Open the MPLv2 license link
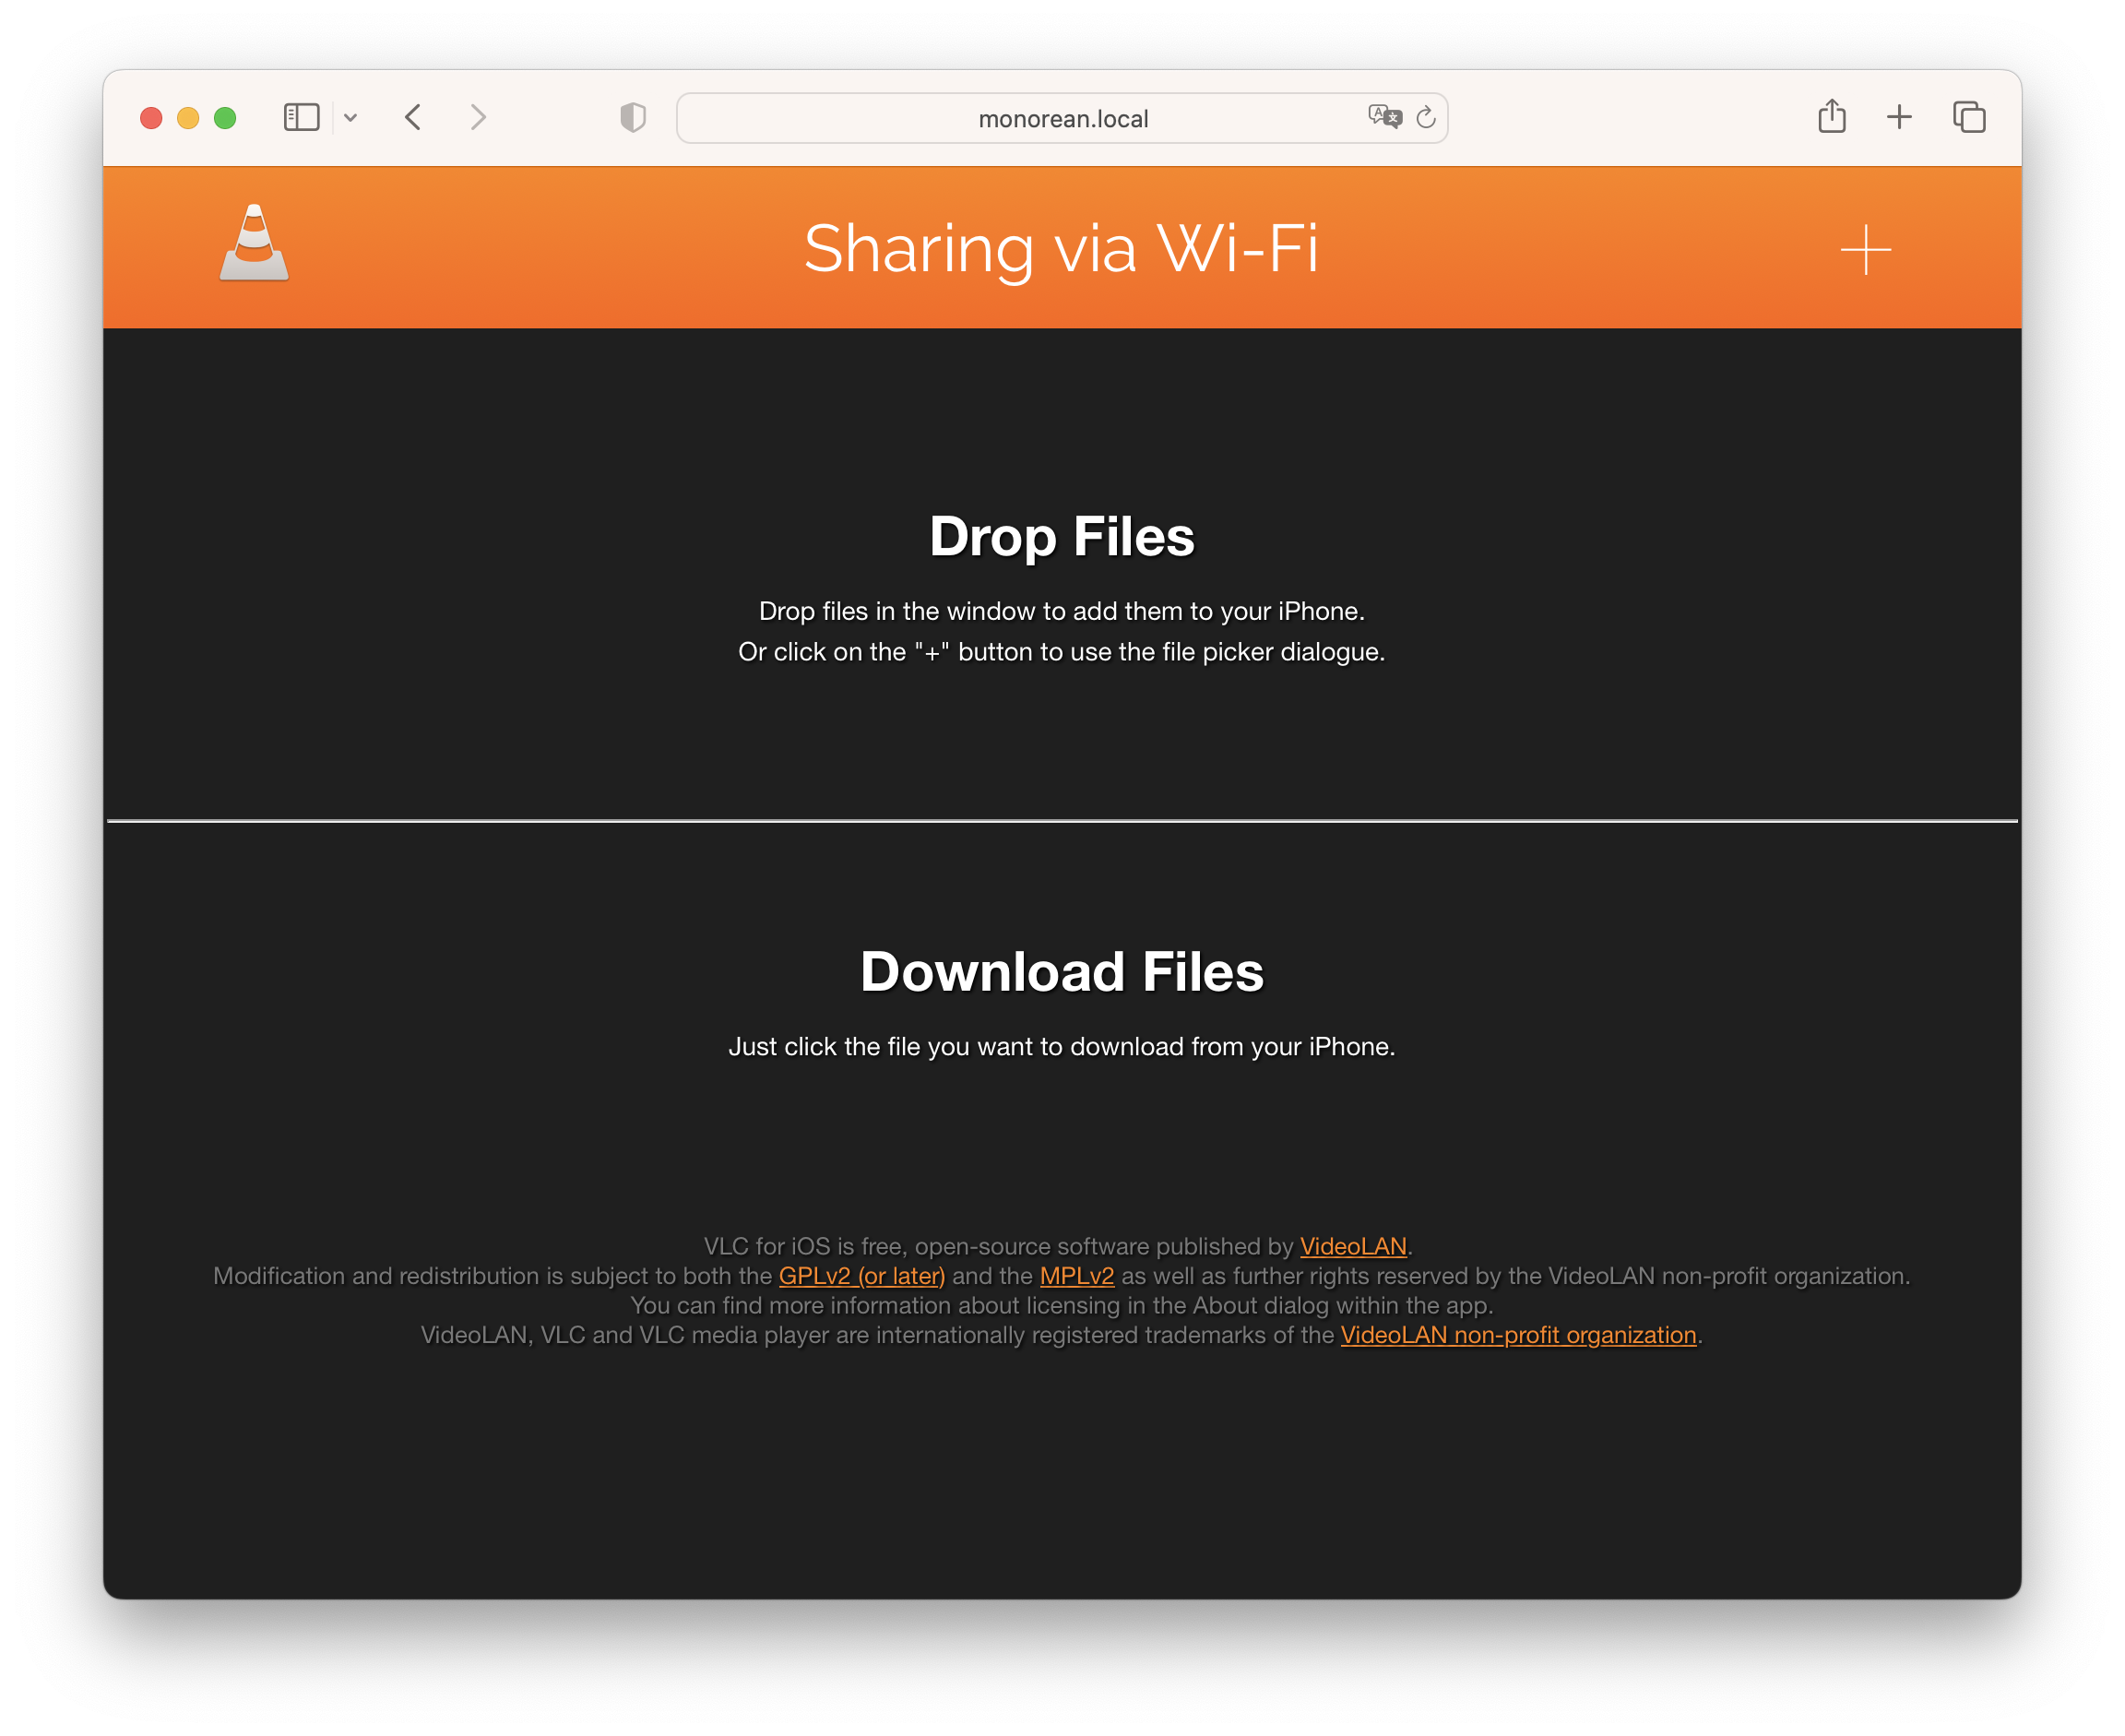The image size is (2125, 1736). (x=1076, y=1276)
